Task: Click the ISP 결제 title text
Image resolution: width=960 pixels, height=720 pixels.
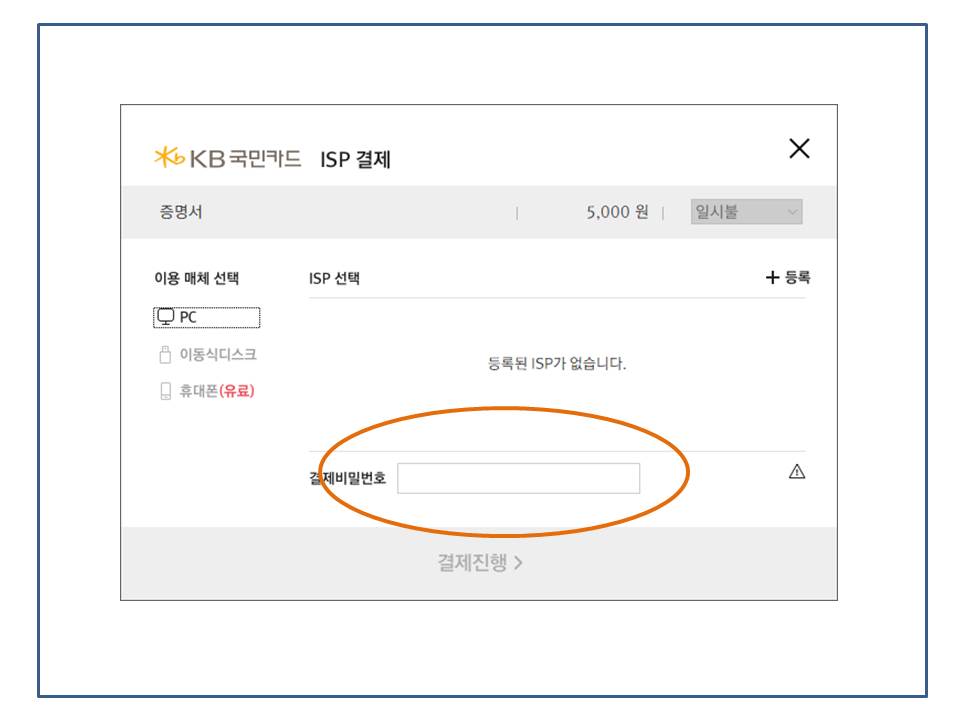Action: 355,160
